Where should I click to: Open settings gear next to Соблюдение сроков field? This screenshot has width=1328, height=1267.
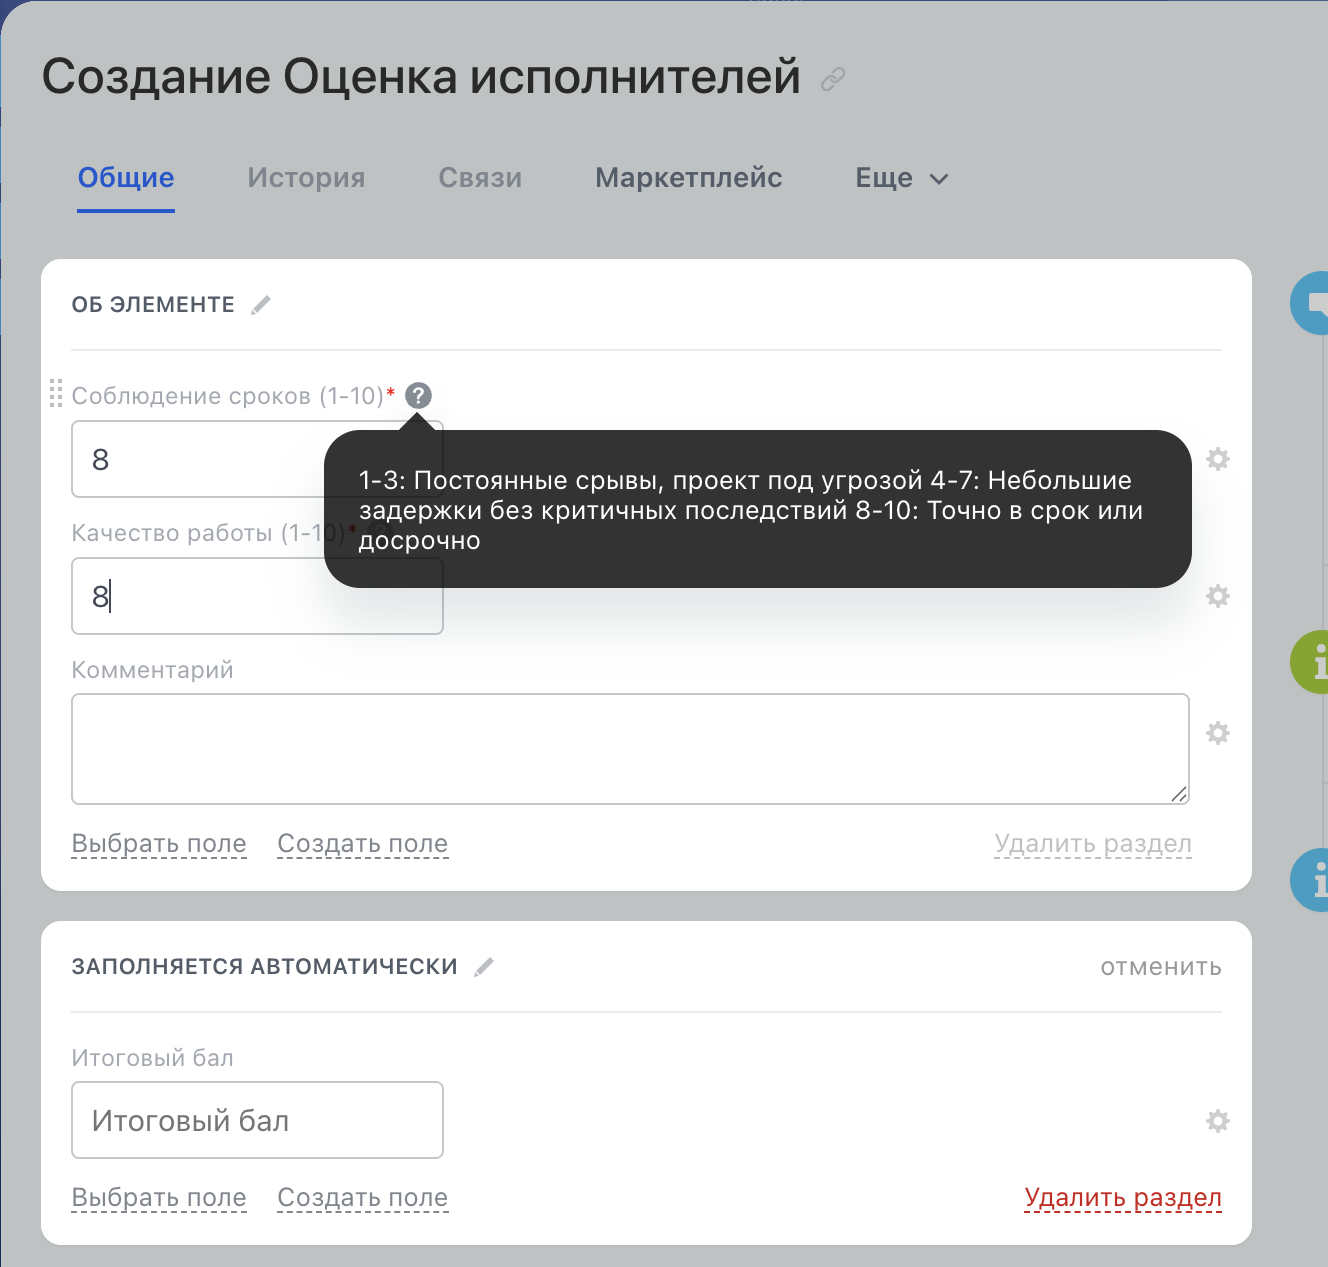tap(1218, 459)
